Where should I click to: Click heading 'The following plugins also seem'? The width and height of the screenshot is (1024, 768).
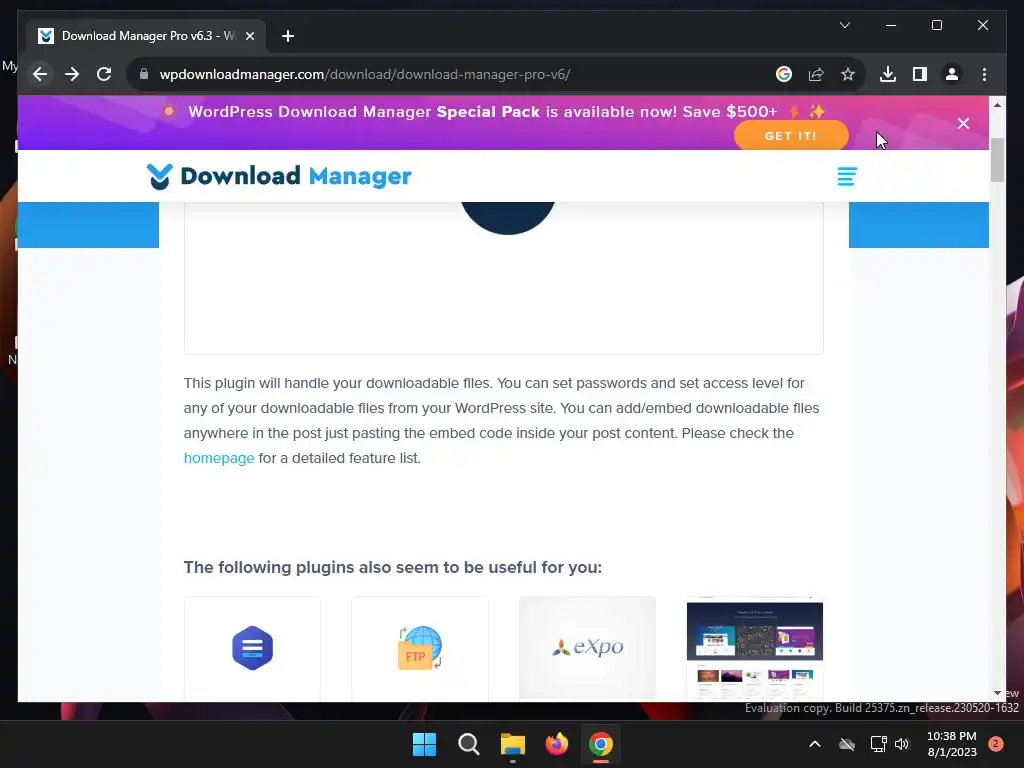pos(392,568)
